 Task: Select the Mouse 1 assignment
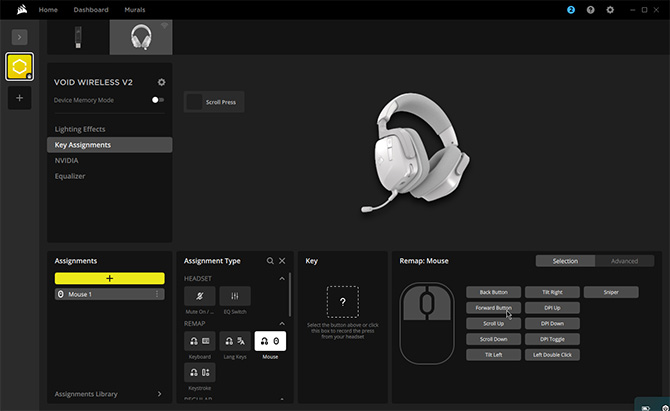click(x=109, y=294)
